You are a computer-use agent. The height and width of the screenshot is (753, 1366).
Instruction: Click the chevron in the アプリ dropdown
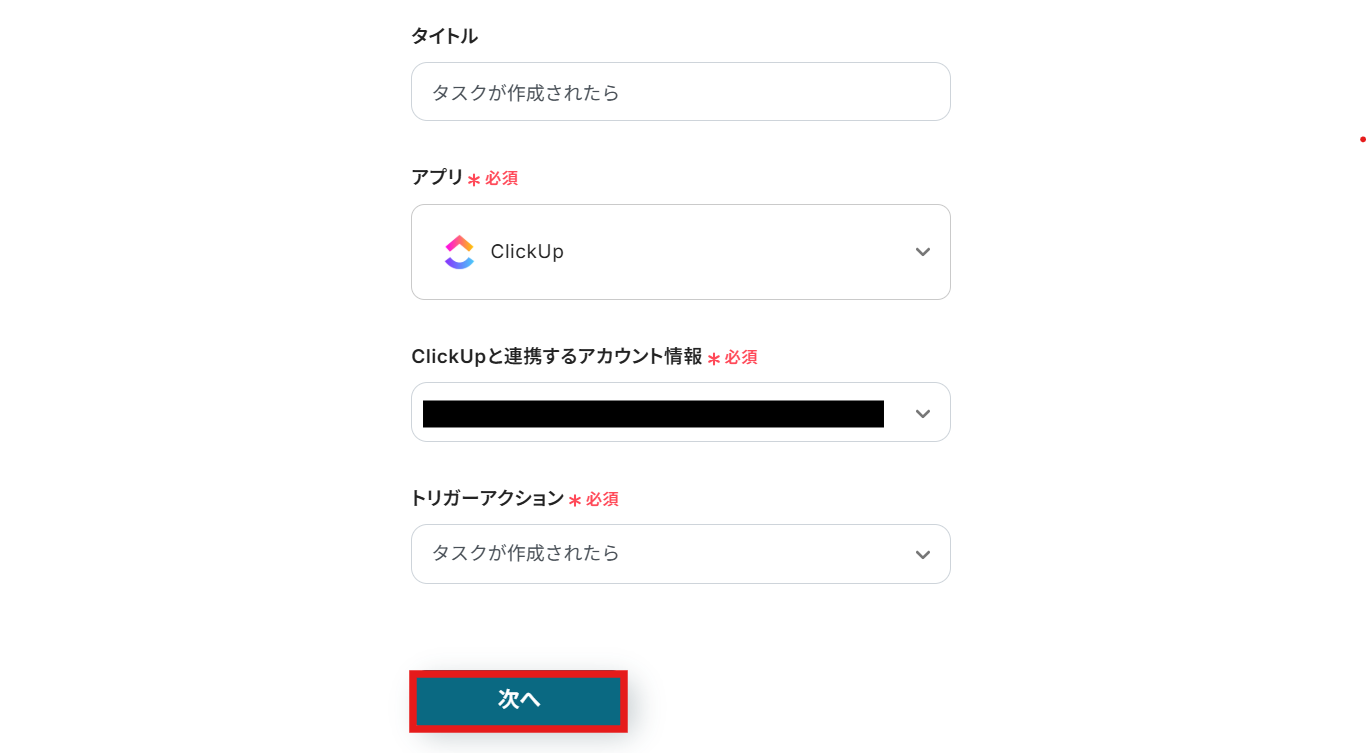click(923, 252)
